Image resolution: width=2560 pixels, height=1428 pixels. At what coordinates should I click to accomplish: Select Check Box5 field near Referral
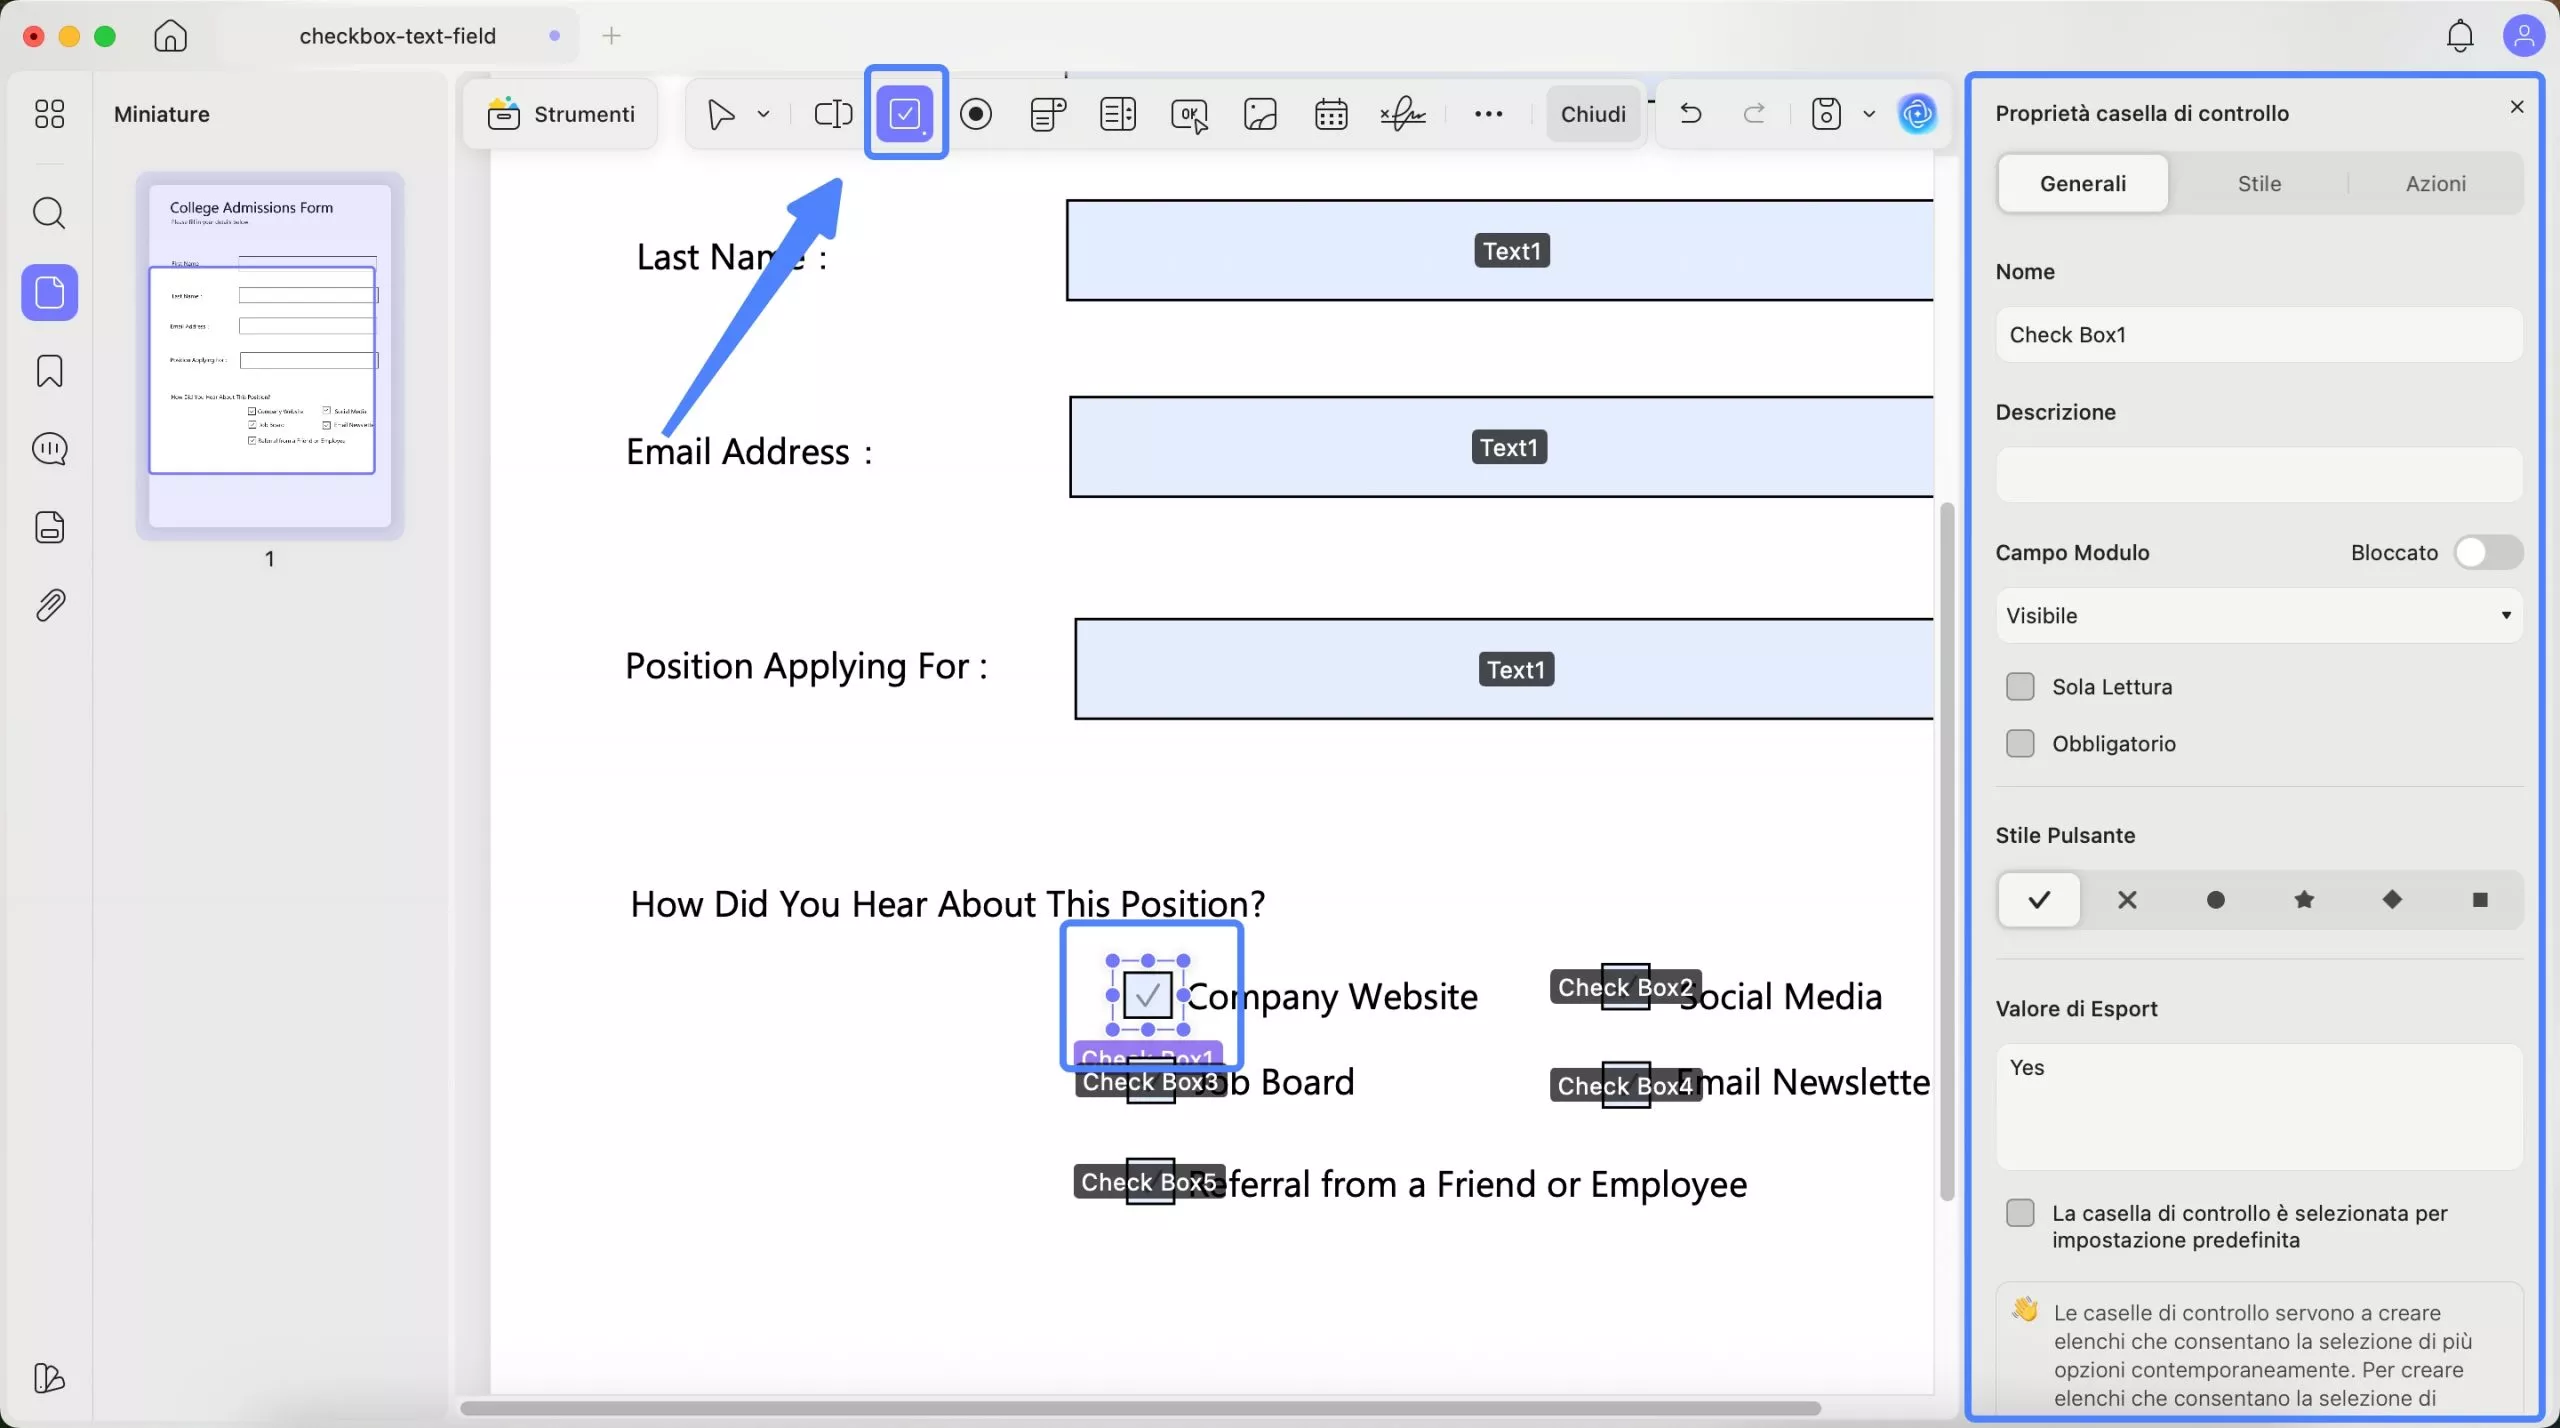point(1149,1182)
